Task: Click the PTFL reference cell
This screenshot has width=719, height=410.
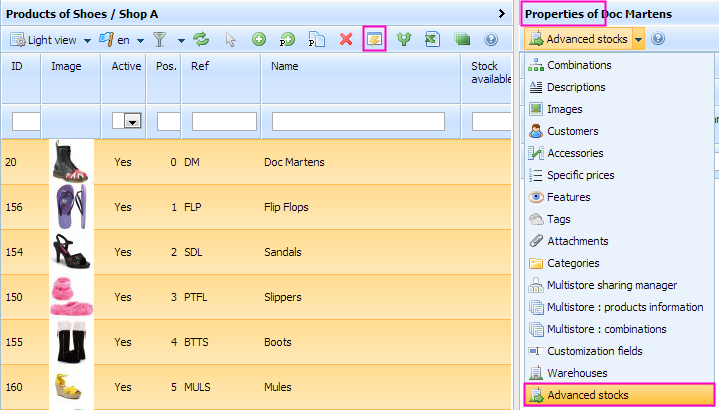Action: [196, 297]
